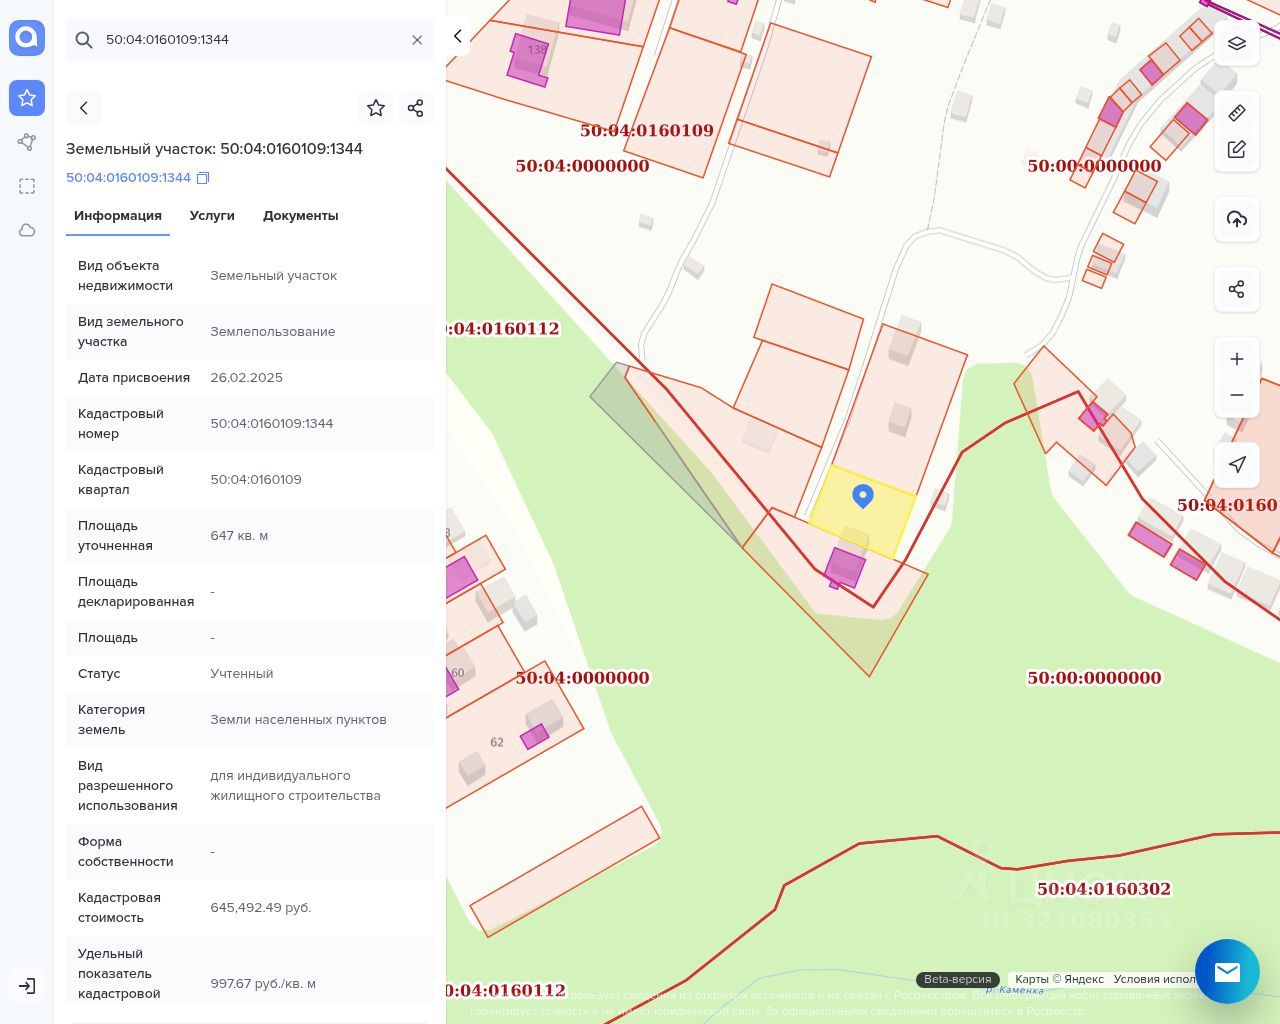The height and width of the screenshot is (1024, 1280).
Task: Zoom out on the map
Action: pyautogui.click(x=1237, y=395)
